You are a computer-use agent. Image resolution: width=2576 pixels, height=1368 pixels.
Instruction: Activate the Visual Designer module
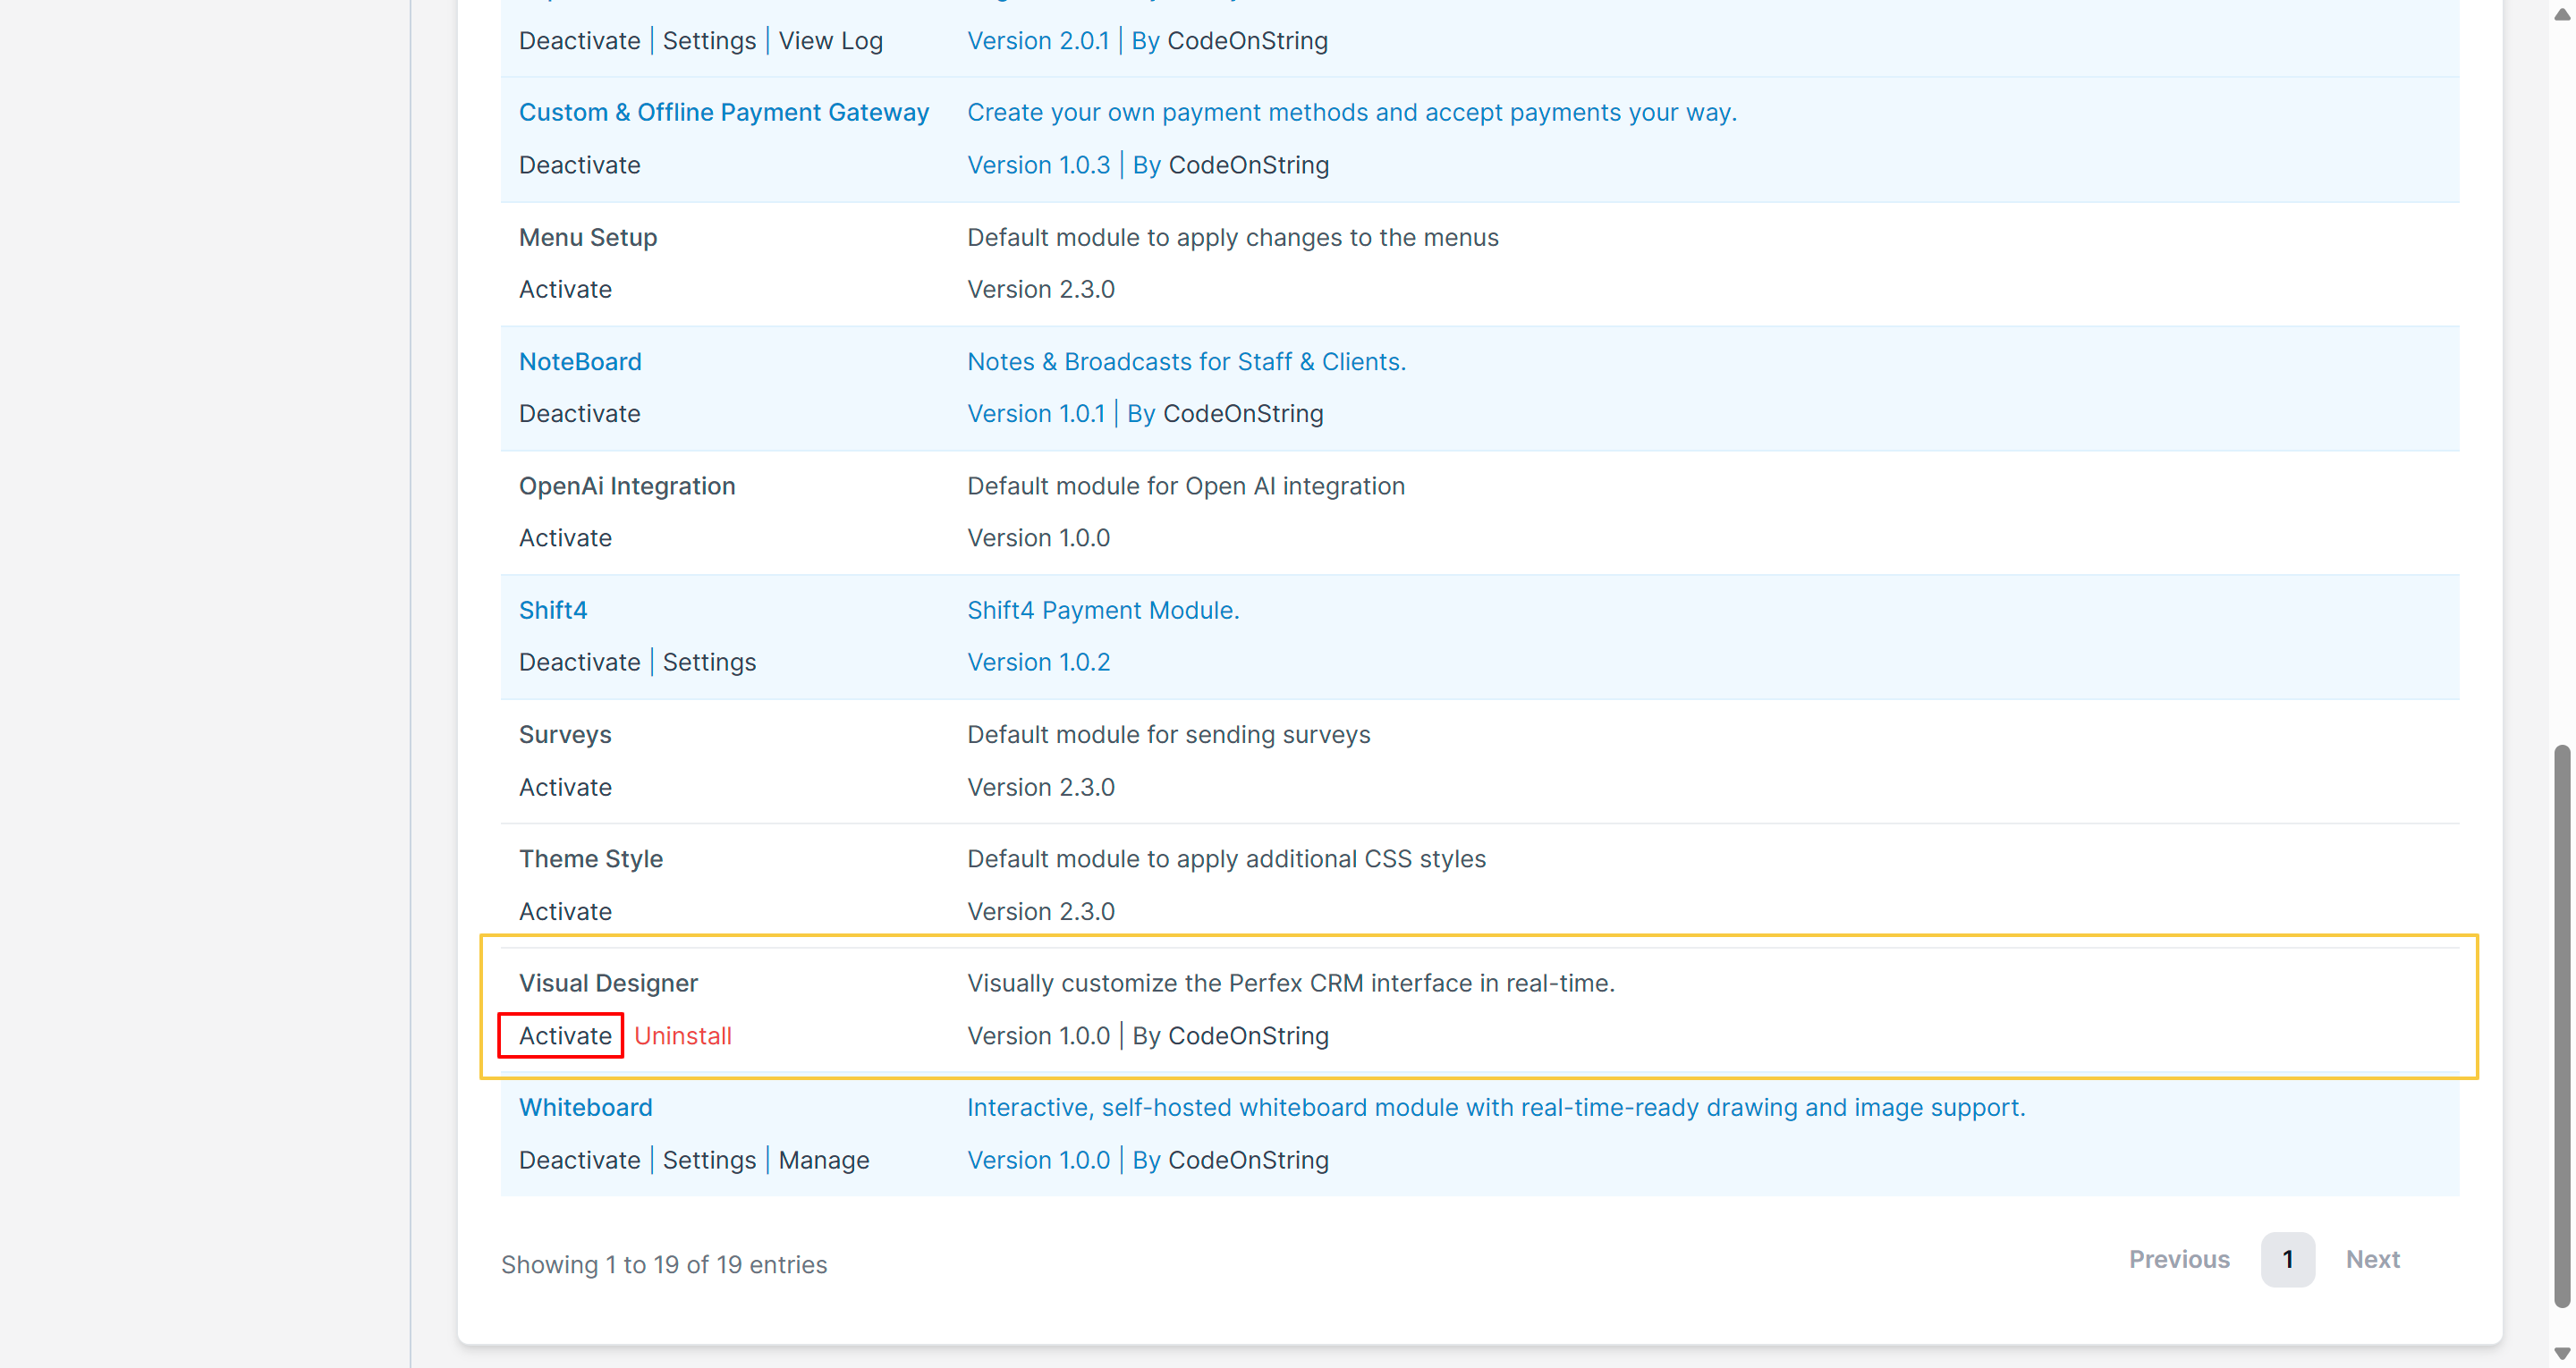pos(564,1035)
